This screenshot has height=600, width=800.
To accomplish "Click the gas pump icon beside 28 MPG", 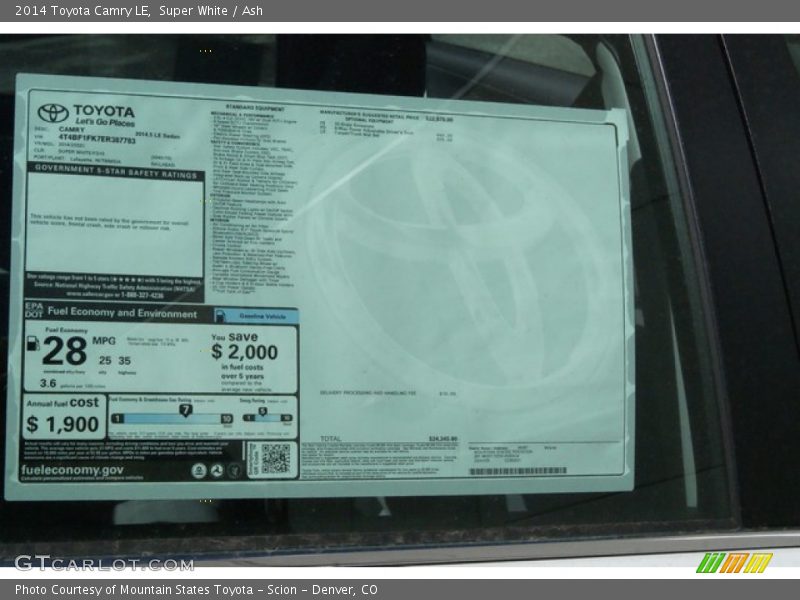I will 33,343.
